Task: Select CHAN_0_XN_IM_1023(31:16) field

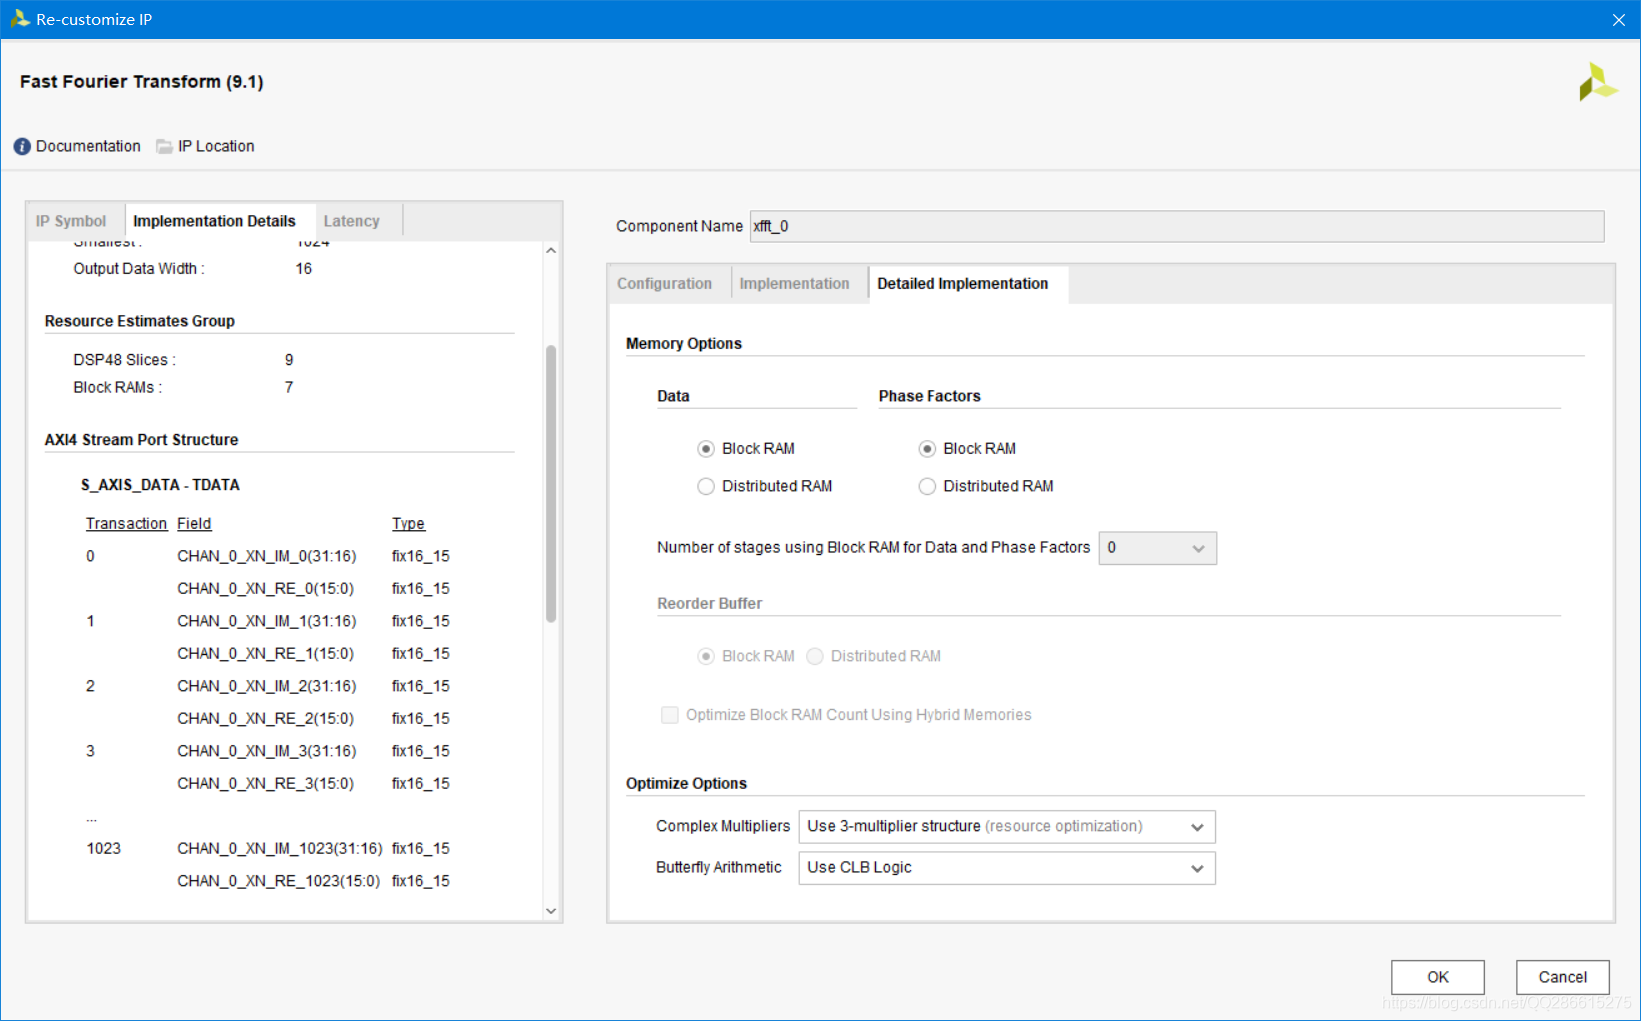Action: pos(280,849)
